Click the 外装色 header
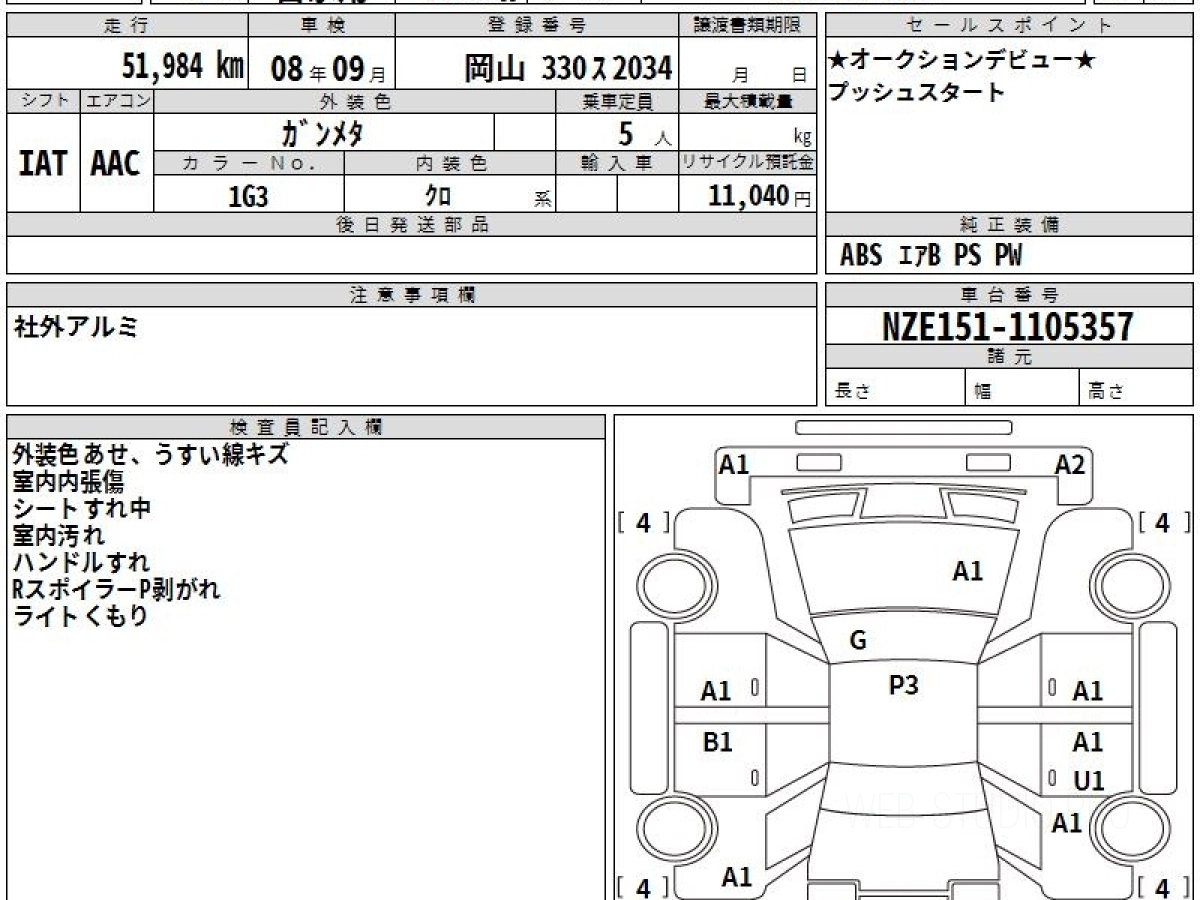1200x900 pixels. tap(355, 101)
